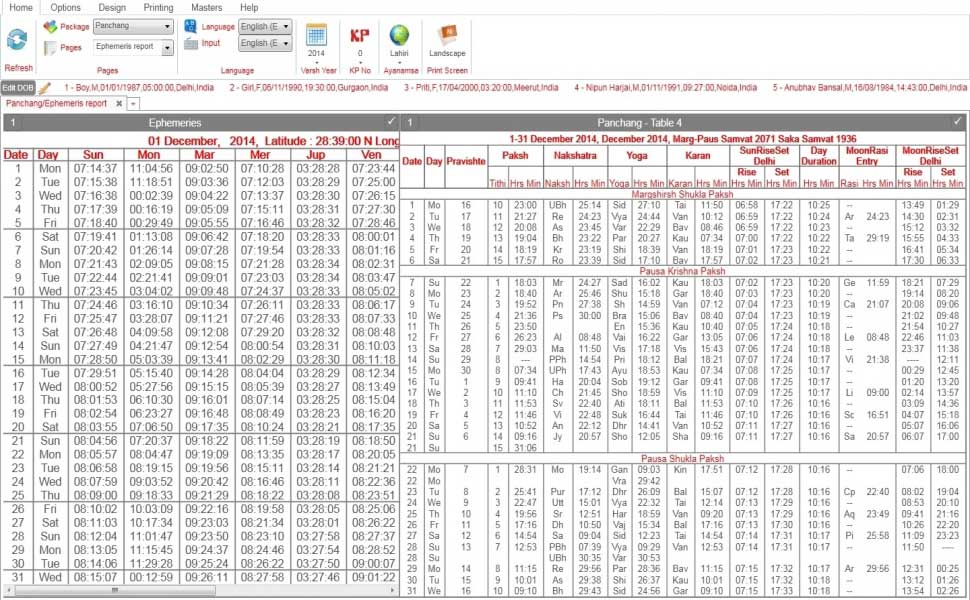Click the Nakshatra column header
The image size is (970, 600).
click(575, 155)
